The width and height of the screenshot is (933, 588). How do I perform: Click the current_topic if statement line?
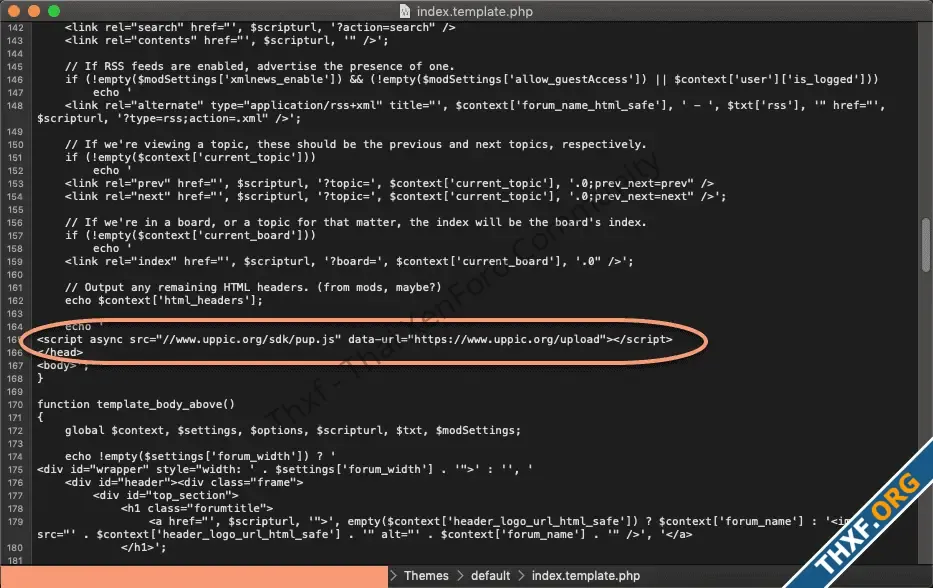[190, 157]
